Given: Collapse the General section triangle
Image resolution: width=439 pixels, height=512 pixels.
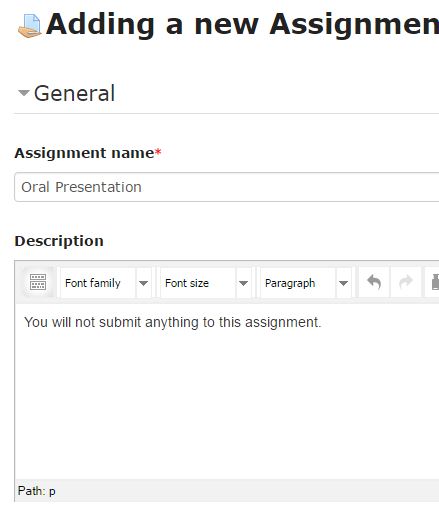Looking at the screenshot, I should click(x=24, y=93).
